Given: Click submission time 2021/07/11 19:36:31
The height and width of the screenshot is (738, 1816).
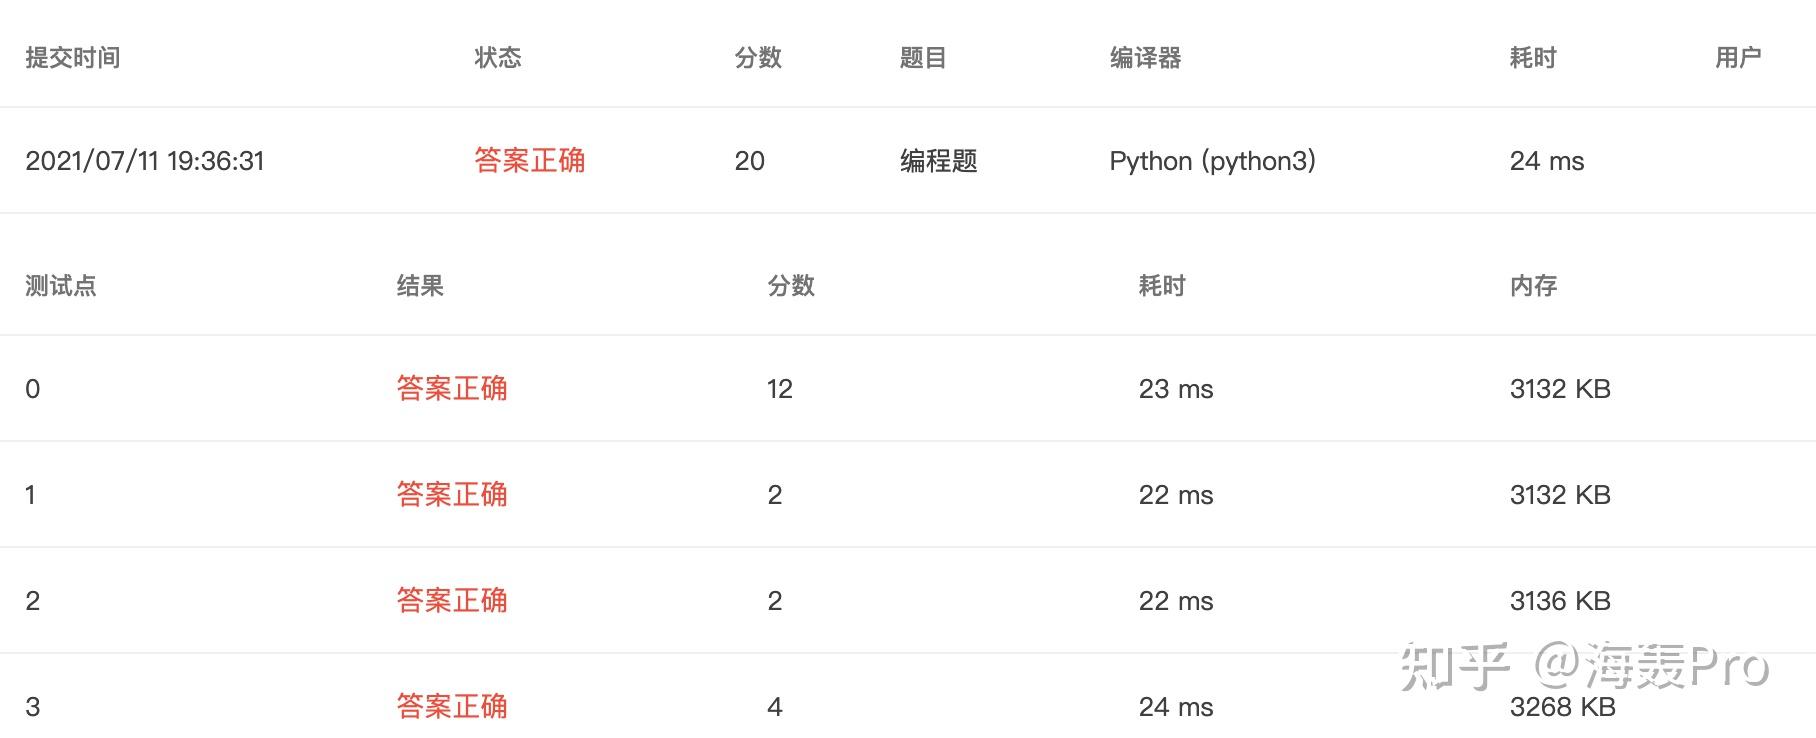Looking at the screenshot, I should tap(145, 161).
